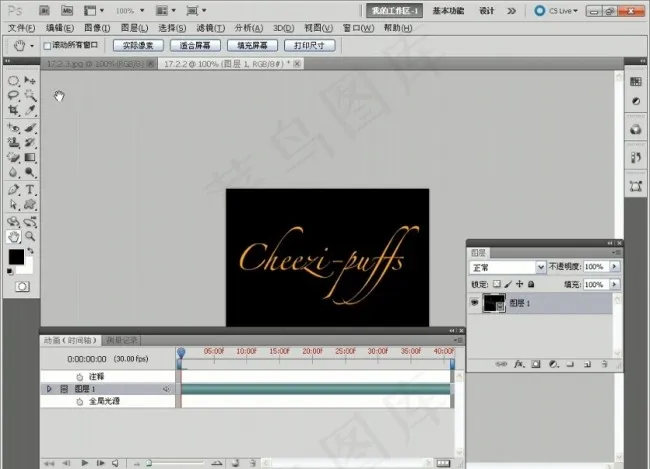Open blend mode 正常 dropdown
This screenshot has width=650, height=469.
pos(540,267)
